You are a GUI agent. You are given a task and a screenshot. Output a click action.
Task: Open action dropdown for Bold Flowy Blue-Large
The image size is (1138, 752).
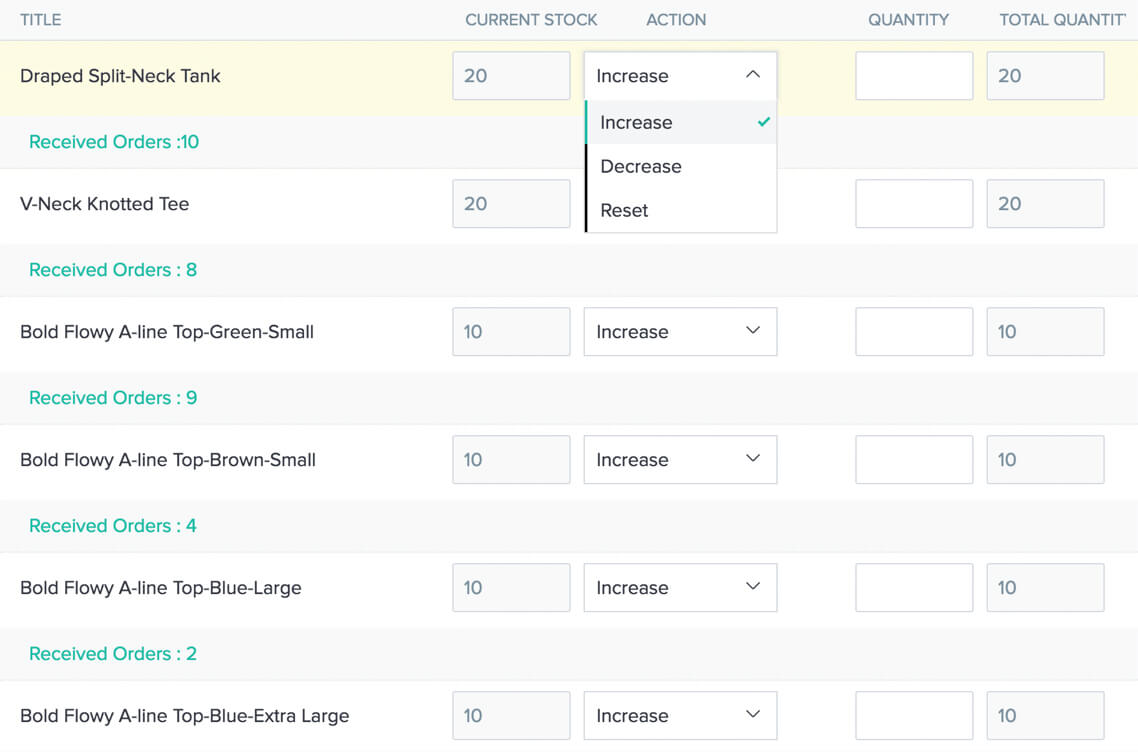[680, 588]
